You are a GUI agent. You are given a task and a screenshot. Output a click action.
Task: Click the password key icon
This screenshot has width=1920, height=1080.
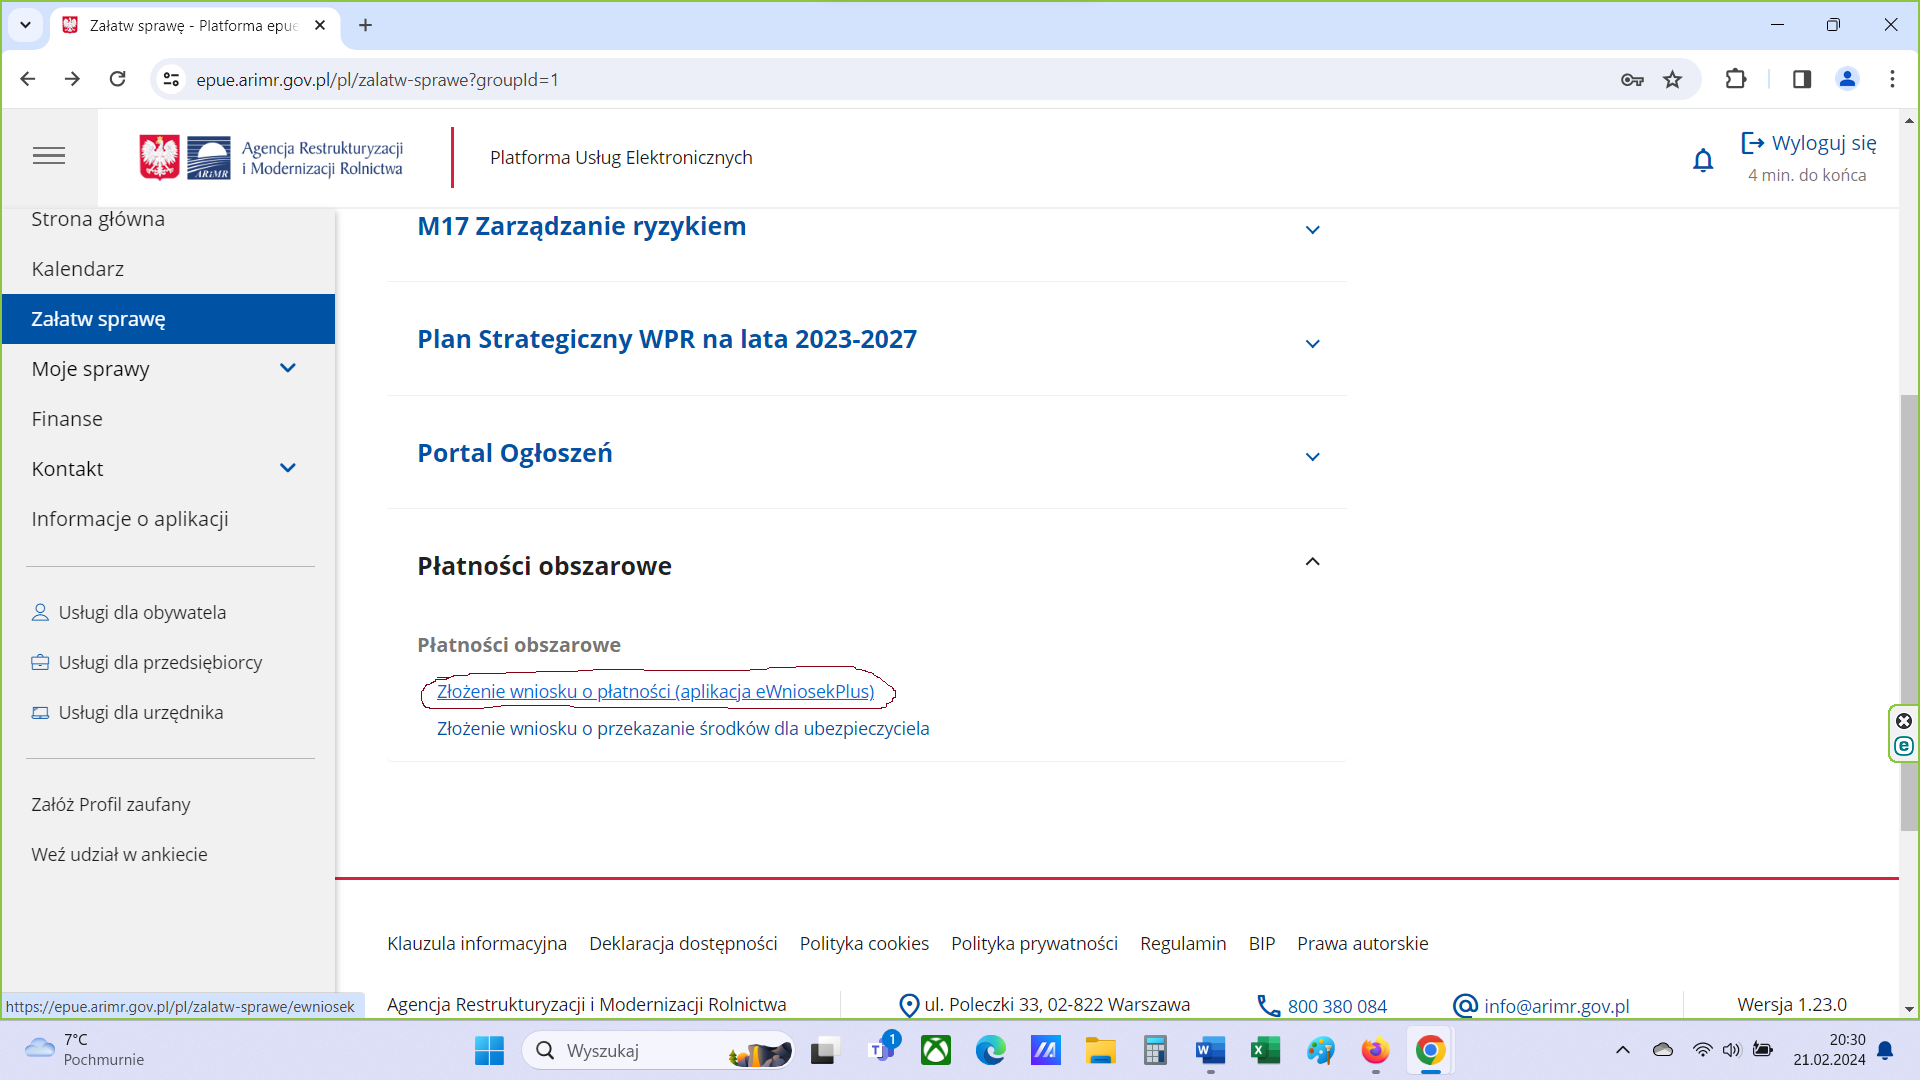[1632, 79]
